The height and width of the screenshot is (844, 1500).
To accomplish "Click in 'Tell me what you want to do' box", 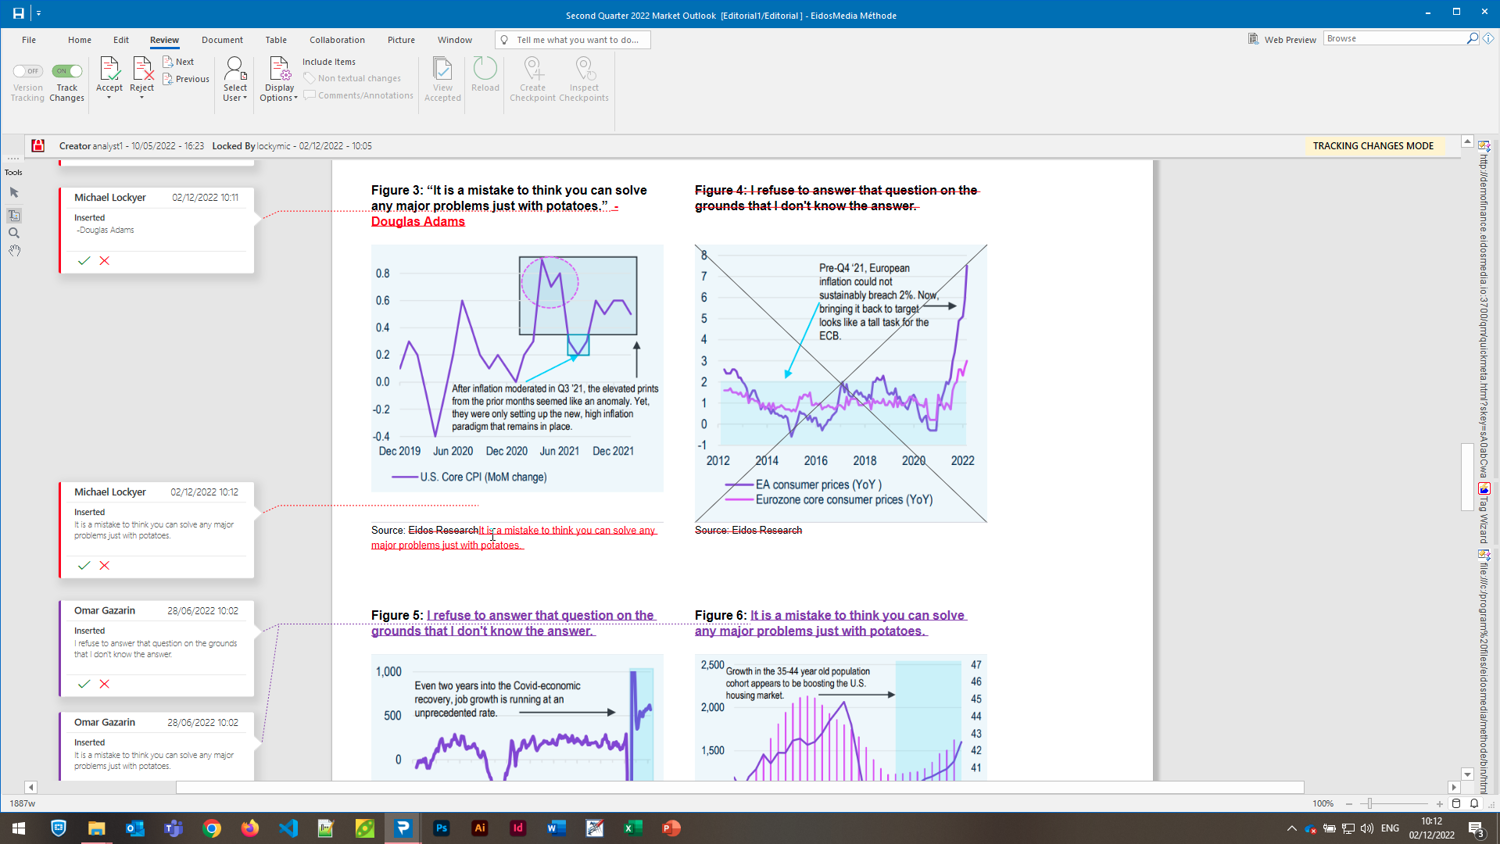I will click(573, 40).
